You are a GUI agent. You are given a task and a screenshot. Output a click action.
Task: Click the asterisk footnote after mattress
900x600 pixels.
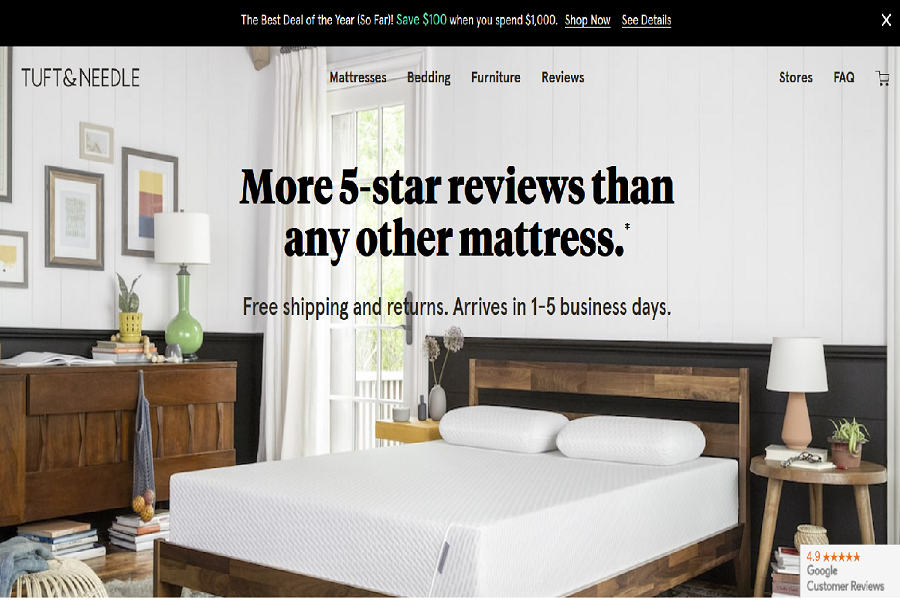pos(627,226)
